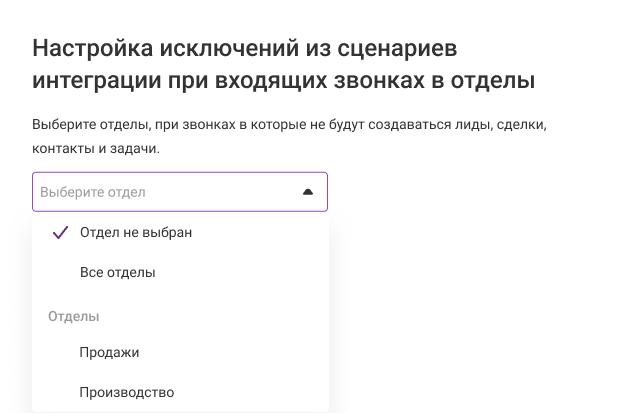
Task: Click empty area right of Отдел не выбран row
Action: tap(260, 232)
